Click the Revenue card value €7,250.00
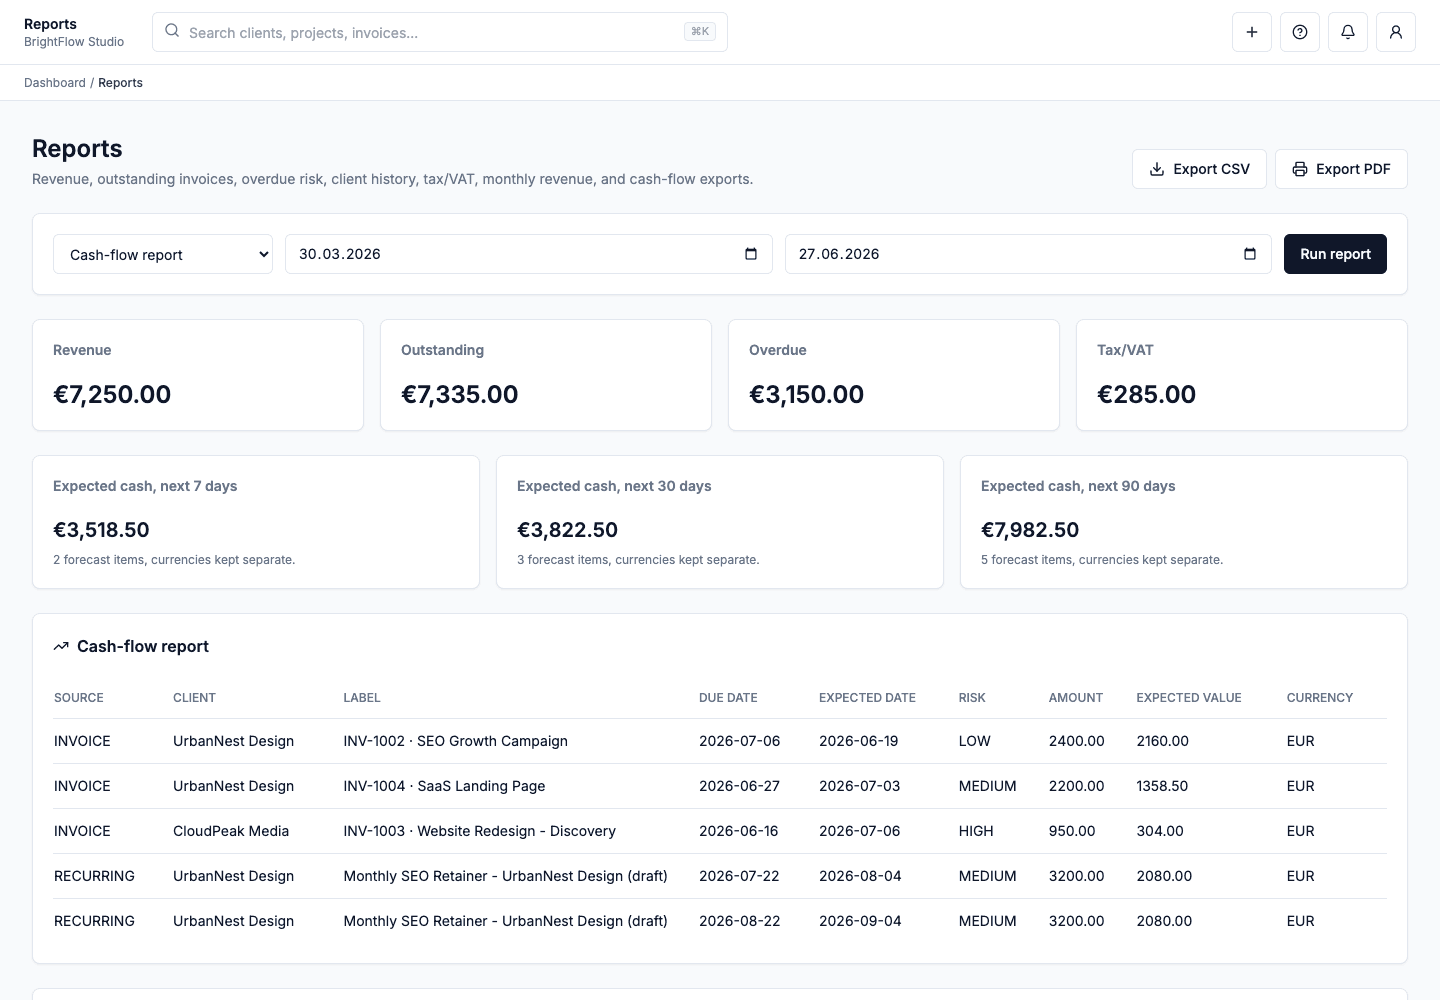 click(112, 394)
